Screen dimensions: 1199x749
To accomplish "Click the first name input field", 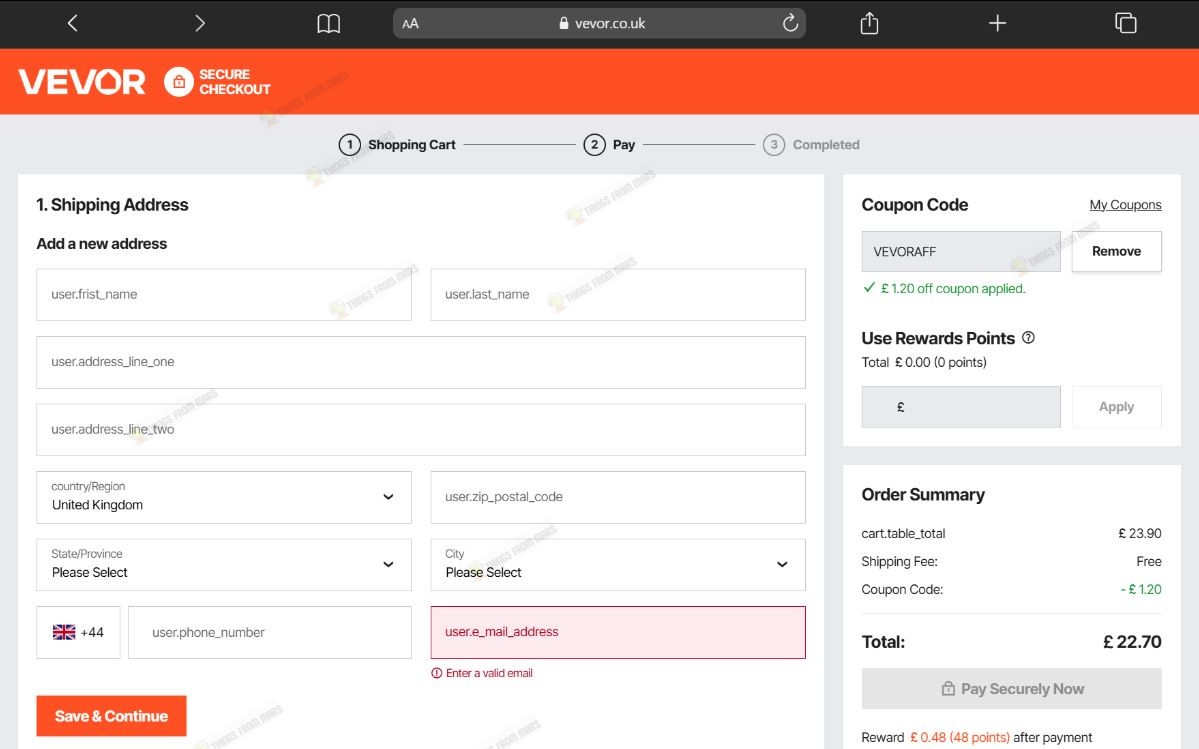I will 224,294.
